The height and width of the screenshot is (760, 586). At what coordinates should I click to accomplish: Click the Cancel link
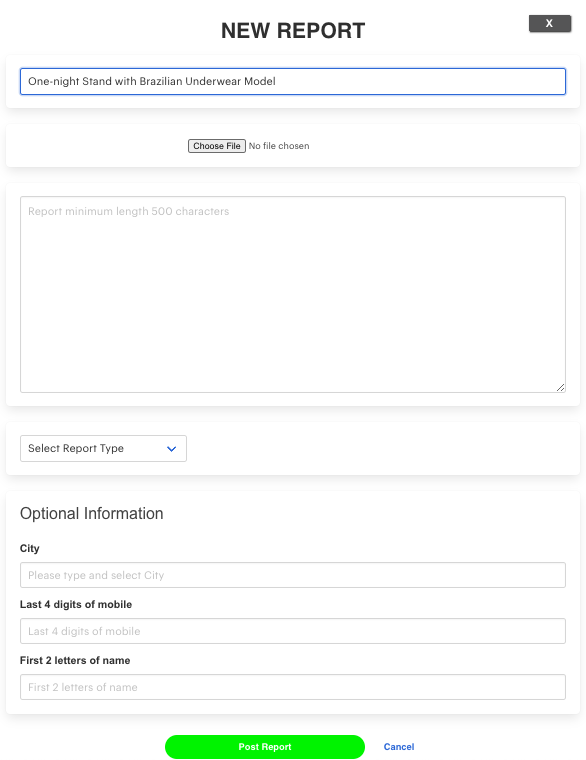point(399,746)
